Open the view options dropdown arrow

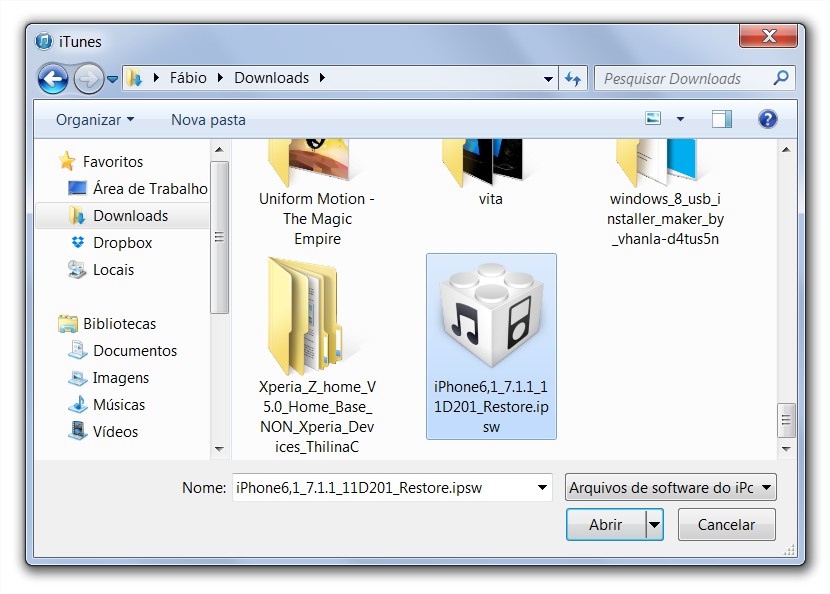680,119
